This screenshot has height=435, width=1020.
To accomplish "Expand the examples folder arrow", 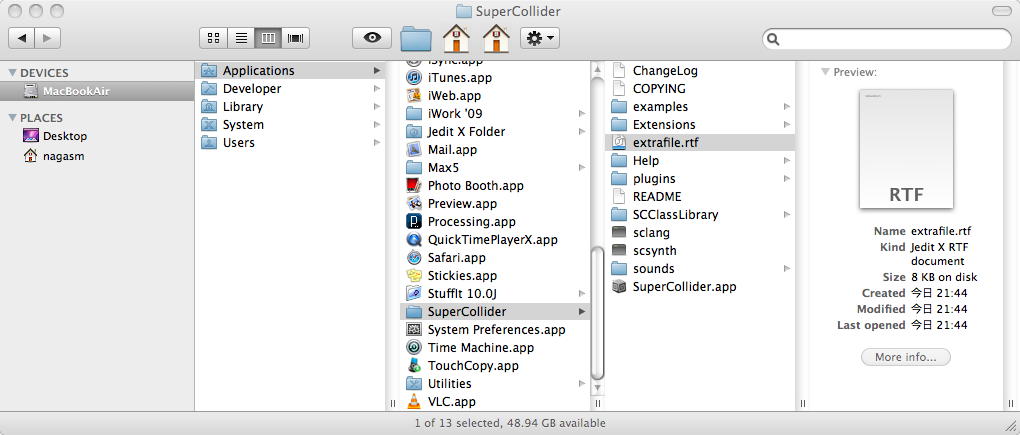I will click(786, 107).
